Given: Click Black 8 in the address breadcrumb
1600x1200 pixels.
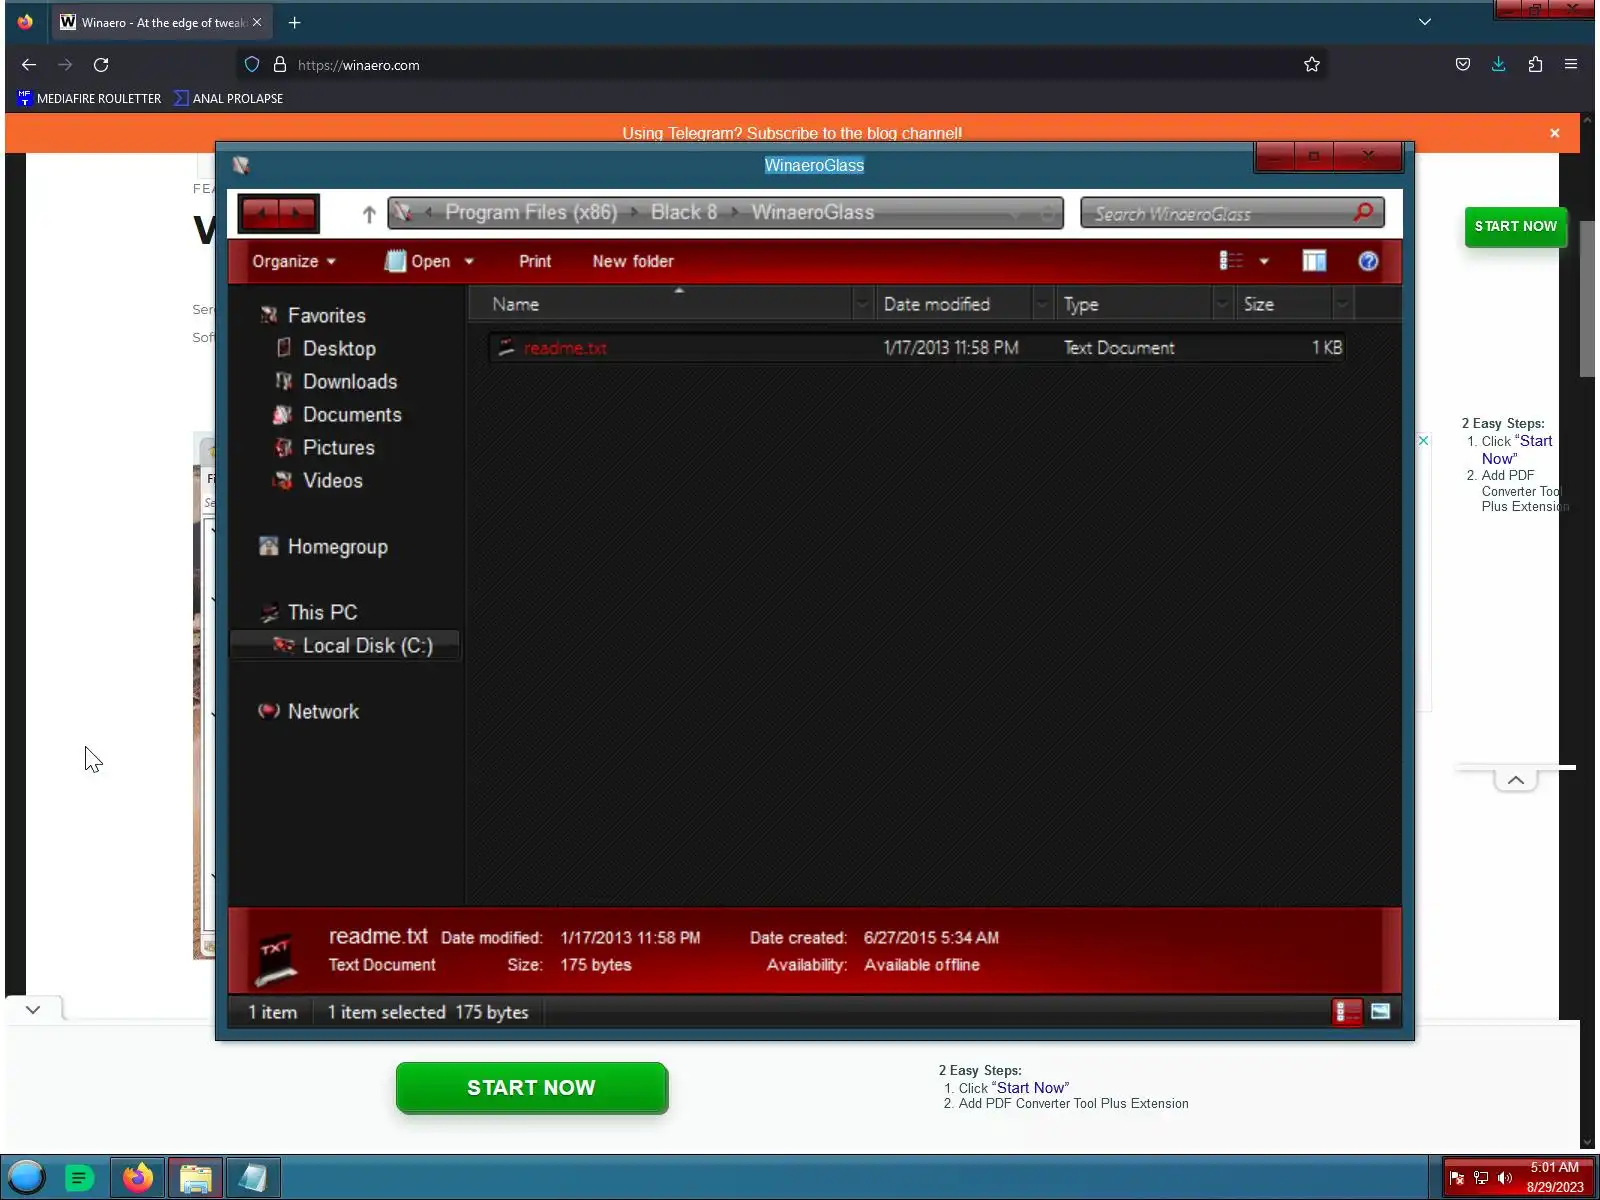Looking at the screenshot, I should tap(684, 212).
